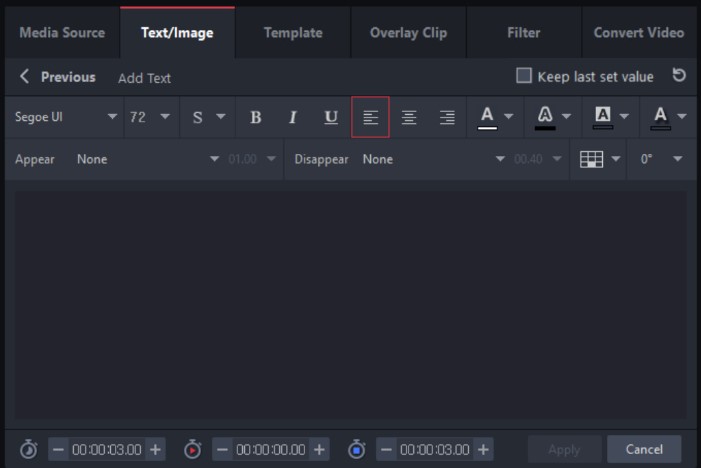Align text to the left
This screenshot has width=701, height=468.
[x=370, y=117]
